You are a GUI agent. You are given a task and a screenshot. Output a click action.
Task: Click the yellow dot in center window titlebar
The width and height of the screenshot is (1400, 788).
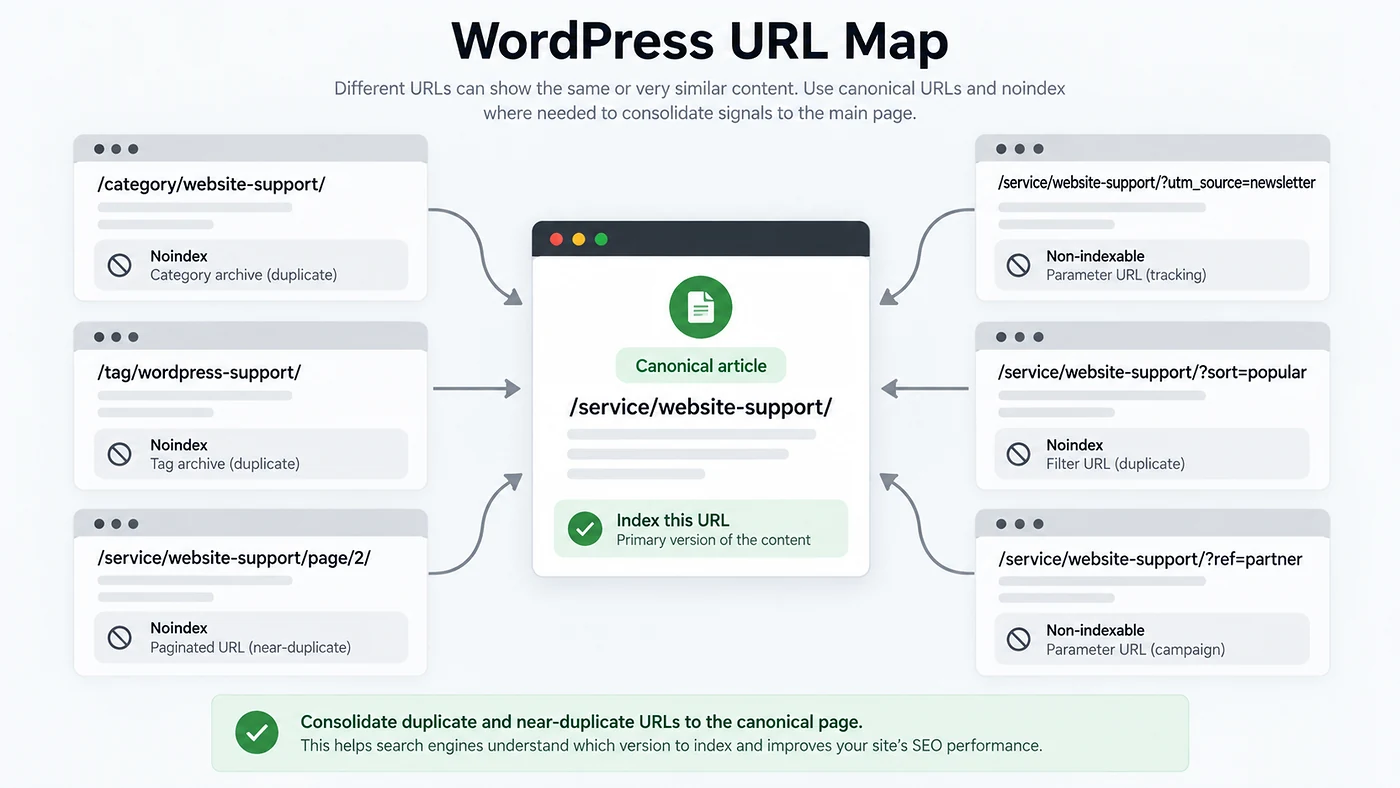click(x=578, y=239)
